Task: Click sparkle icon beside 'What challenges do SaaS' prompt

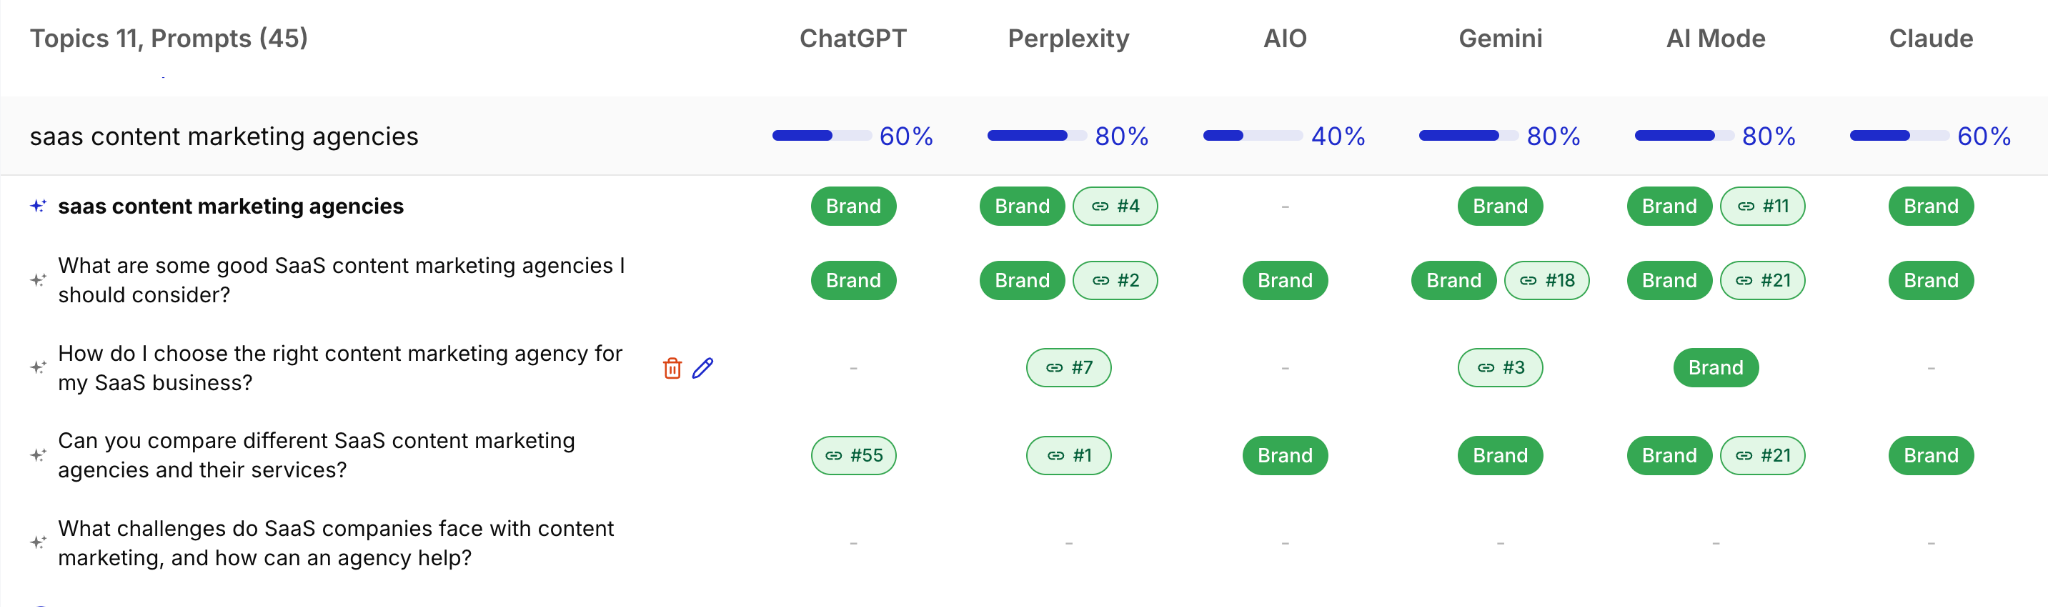Action: pos(38,542)
